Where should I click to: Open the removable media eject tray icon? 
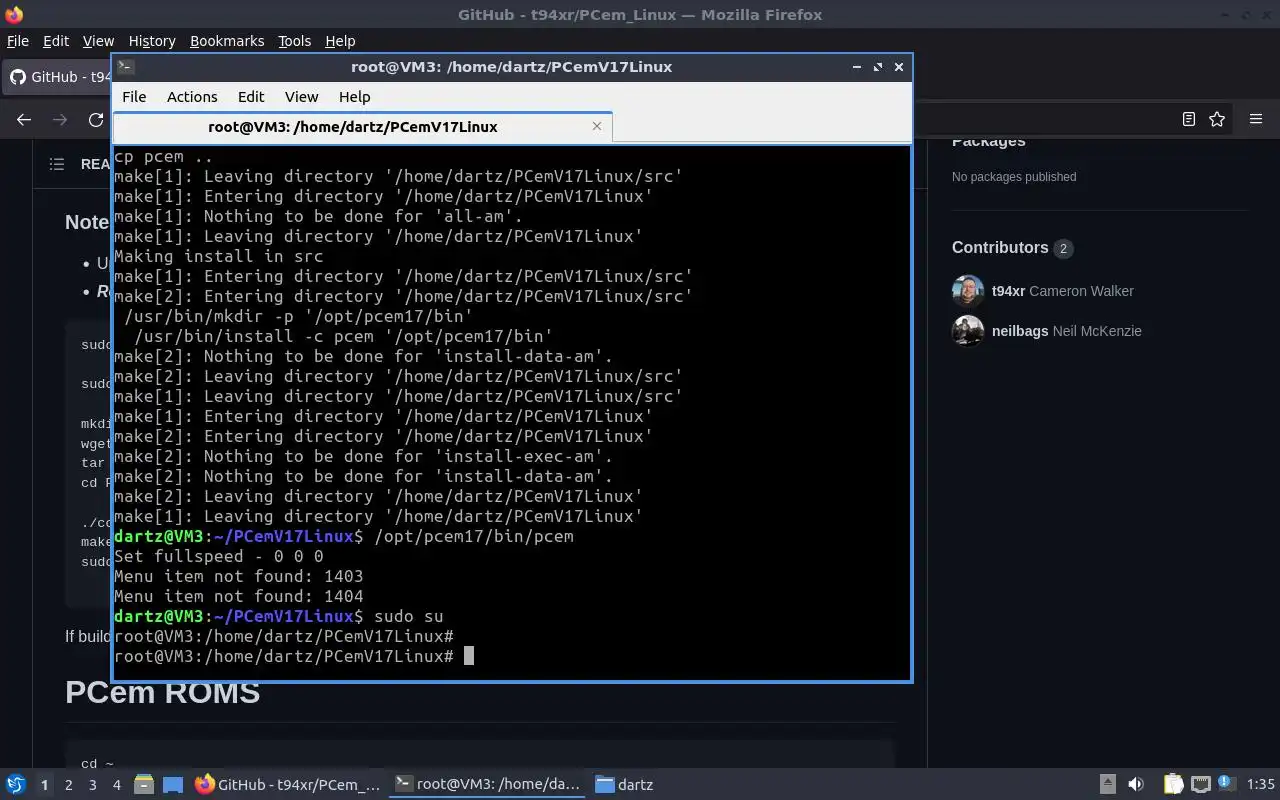point(1107,785)
